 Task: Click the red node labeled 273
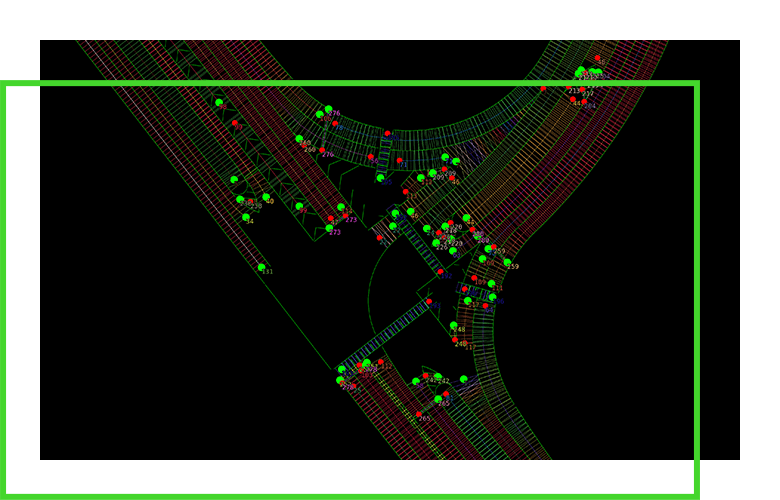coord(345,216)
